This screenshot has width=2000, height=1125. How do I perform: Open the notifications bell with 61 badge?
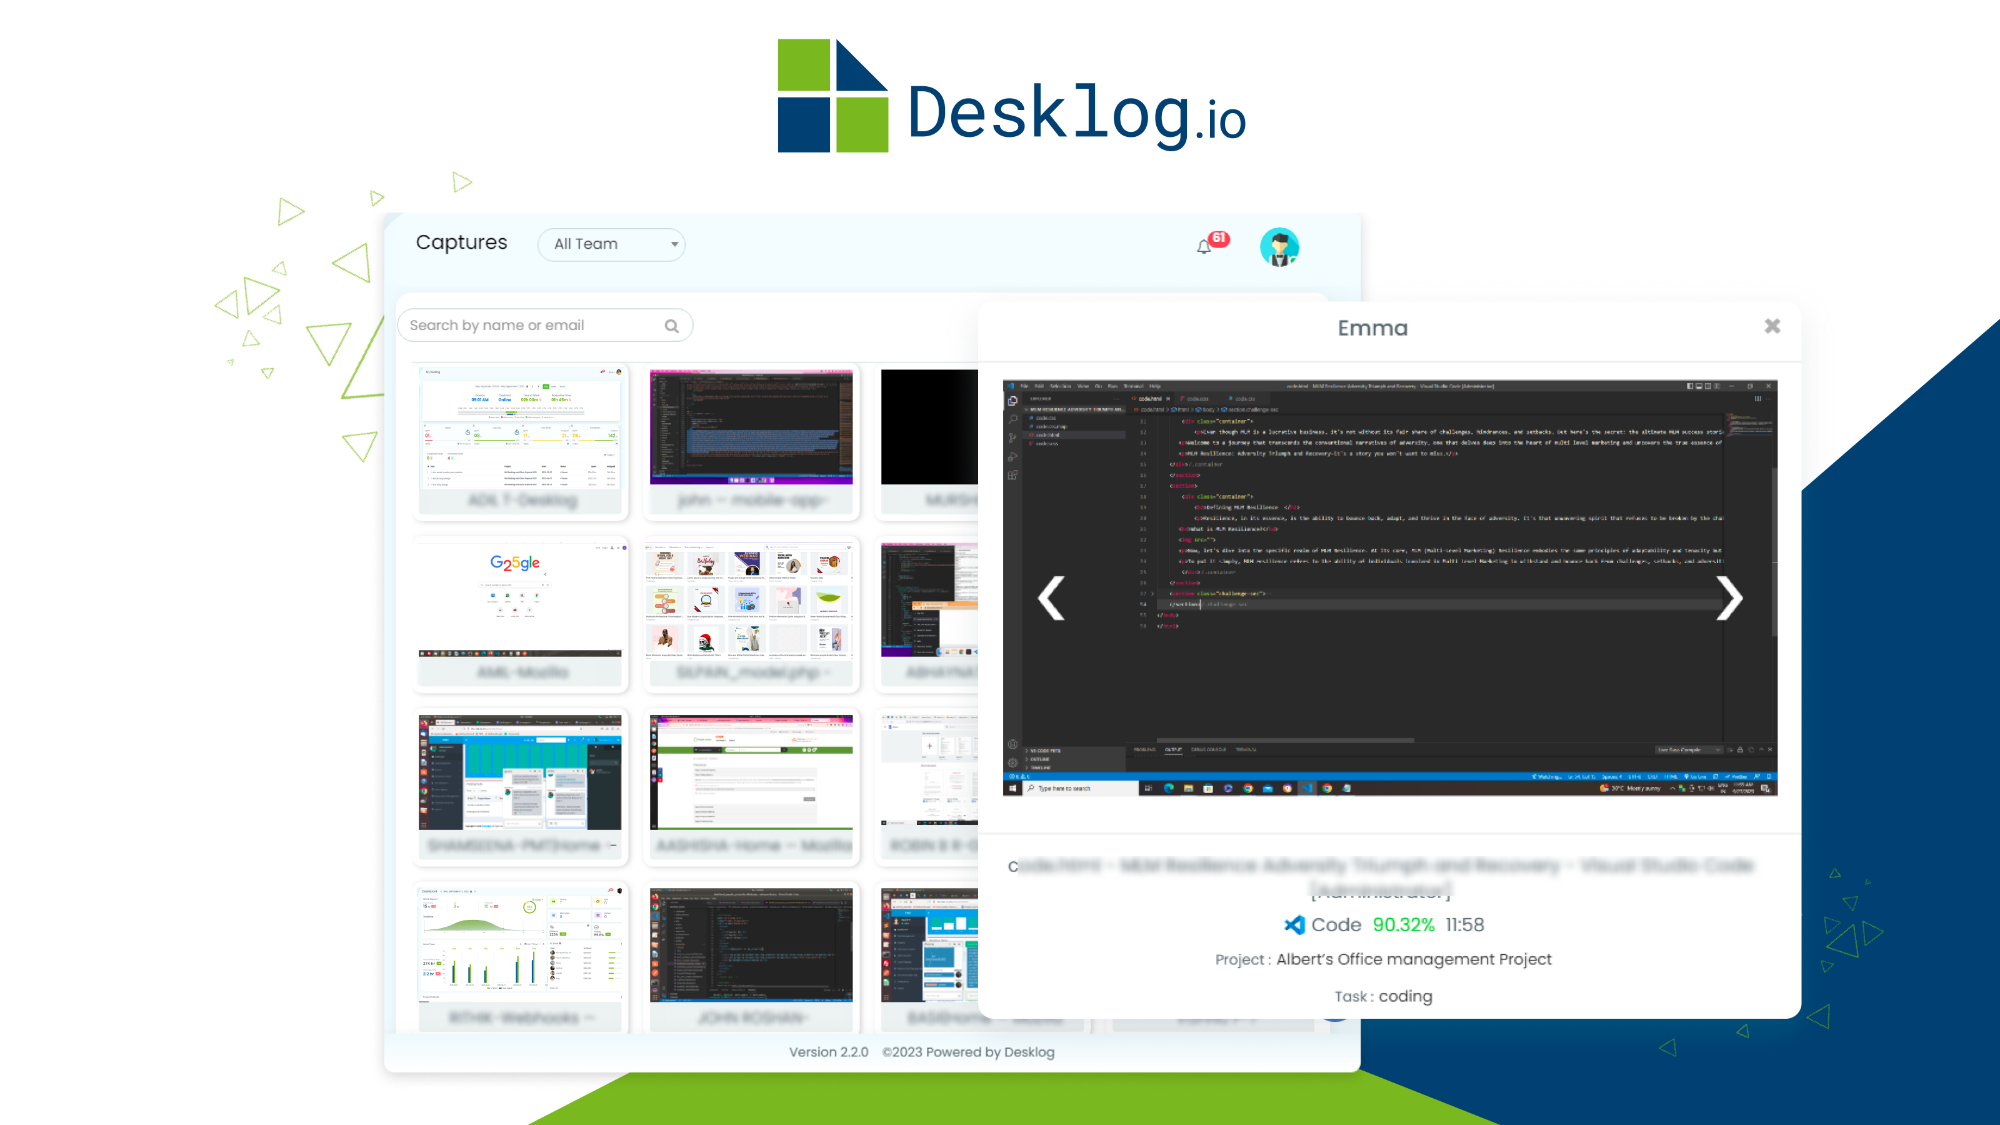[x=1205, y=246]
